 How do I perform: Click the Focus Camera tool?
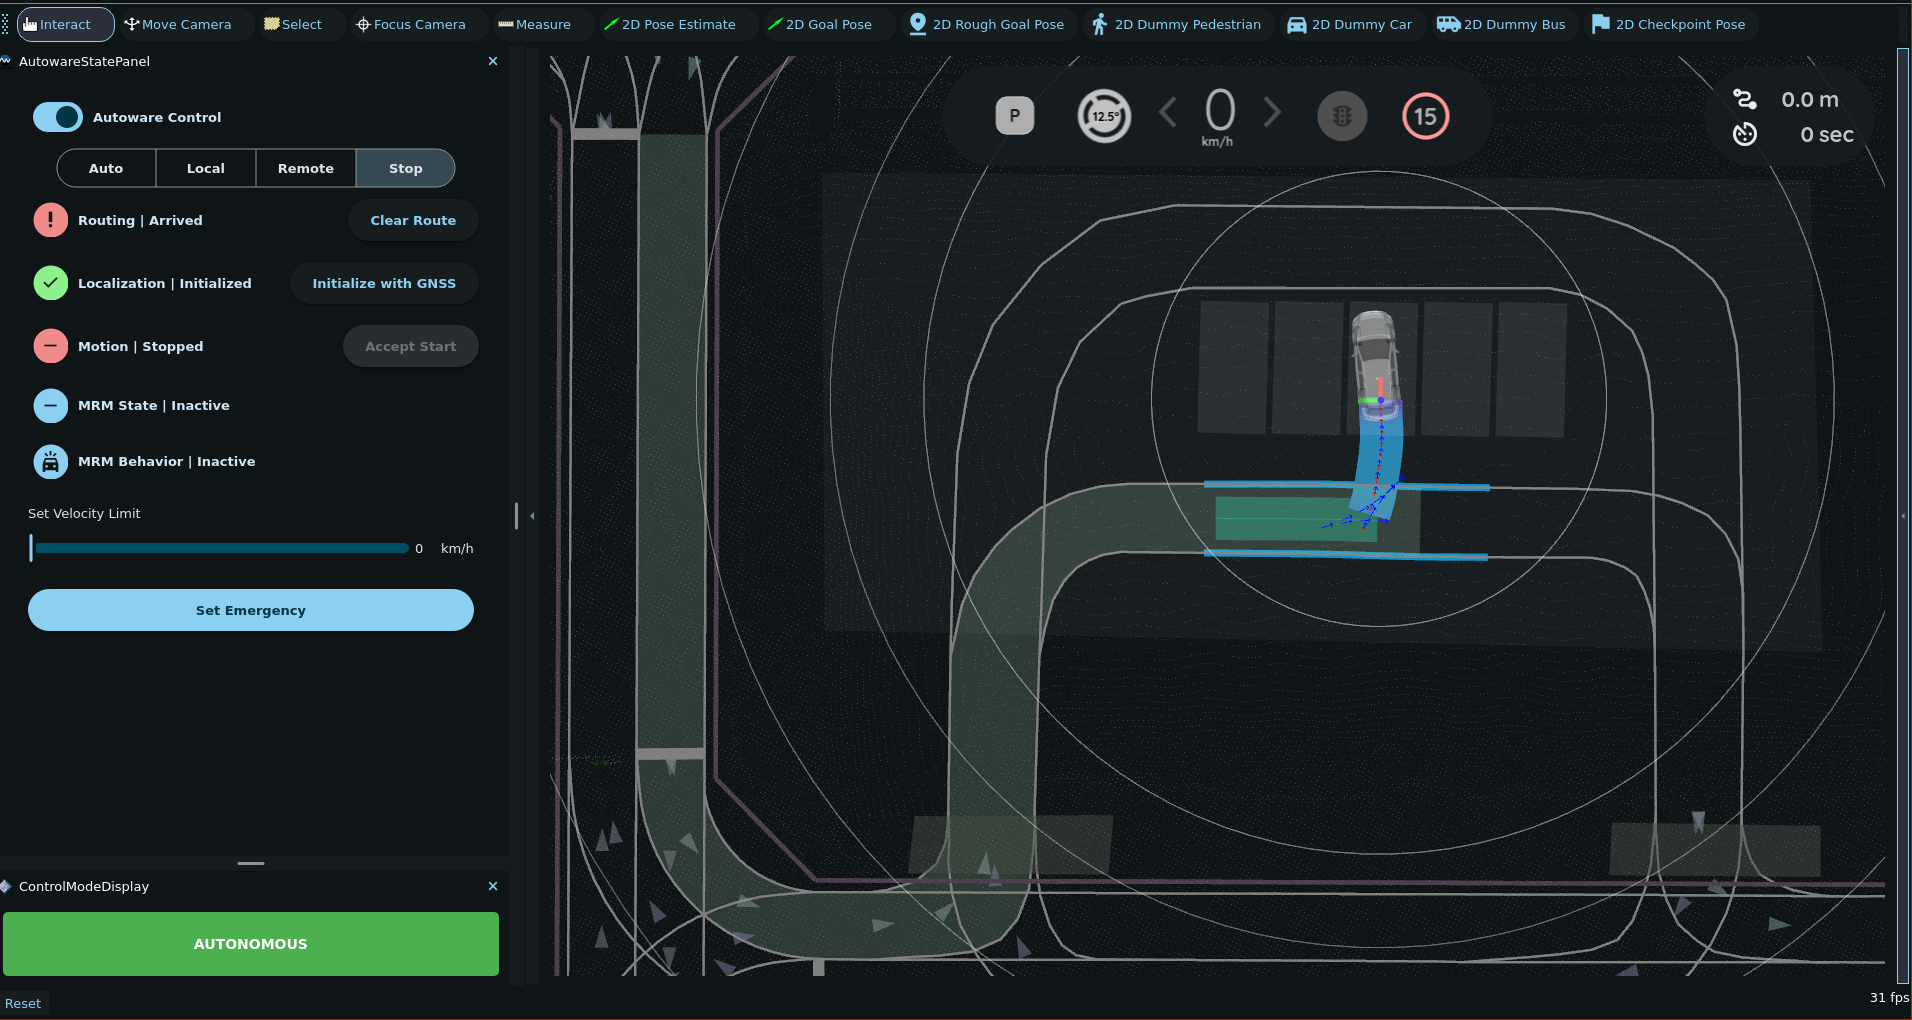click(x=411, y=24)
